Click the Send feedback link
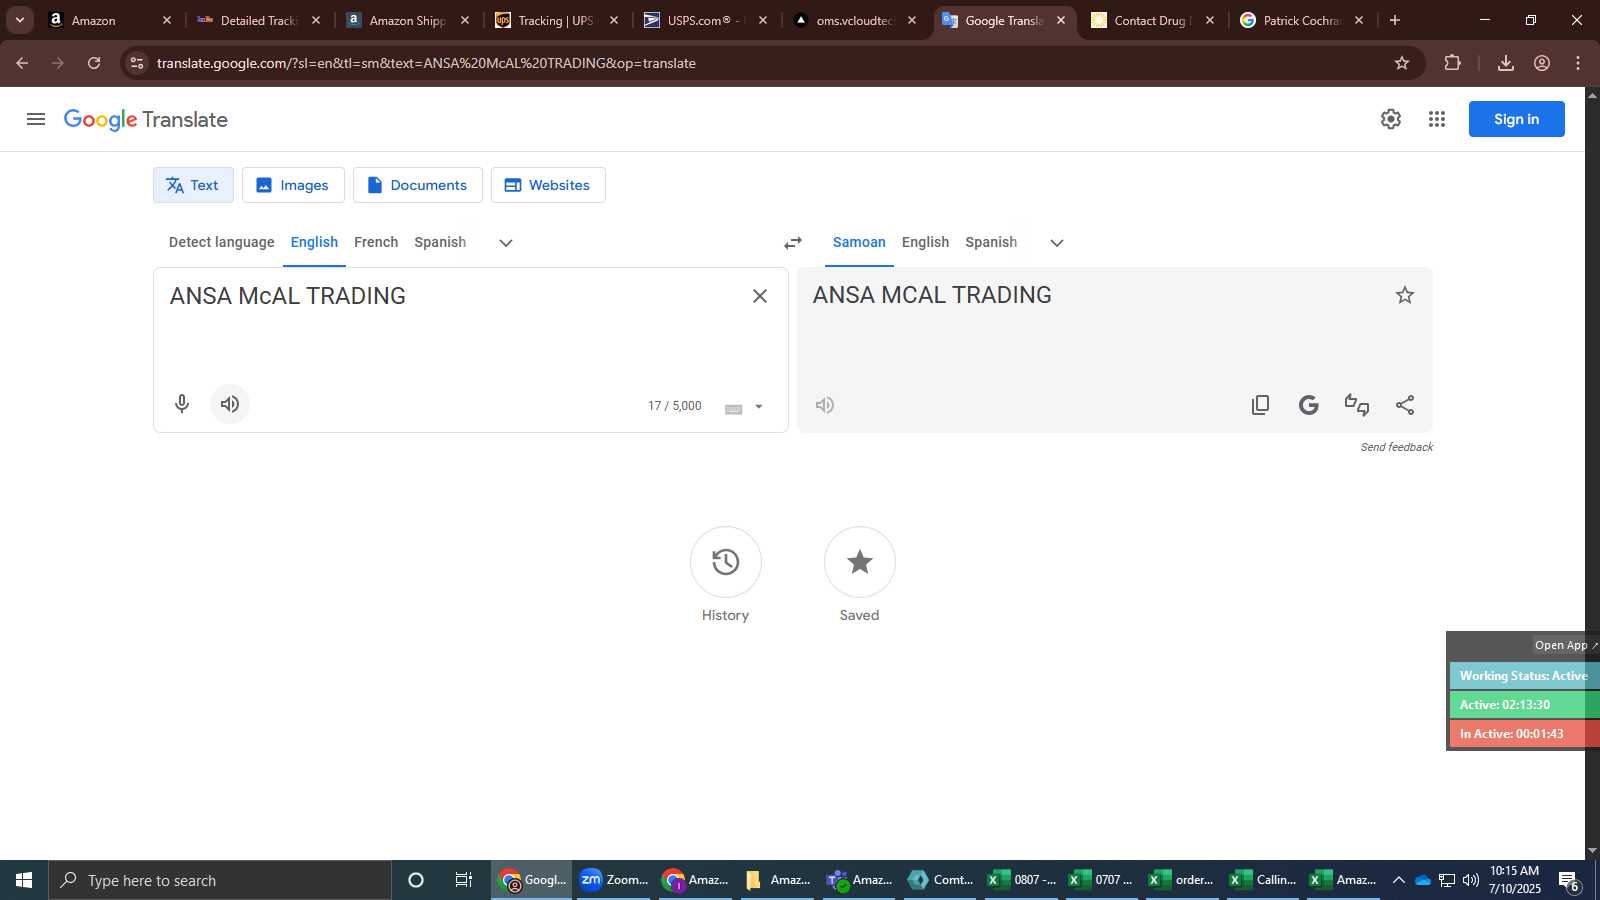Screen dimensions: 1600x900 coord(1396,447)
